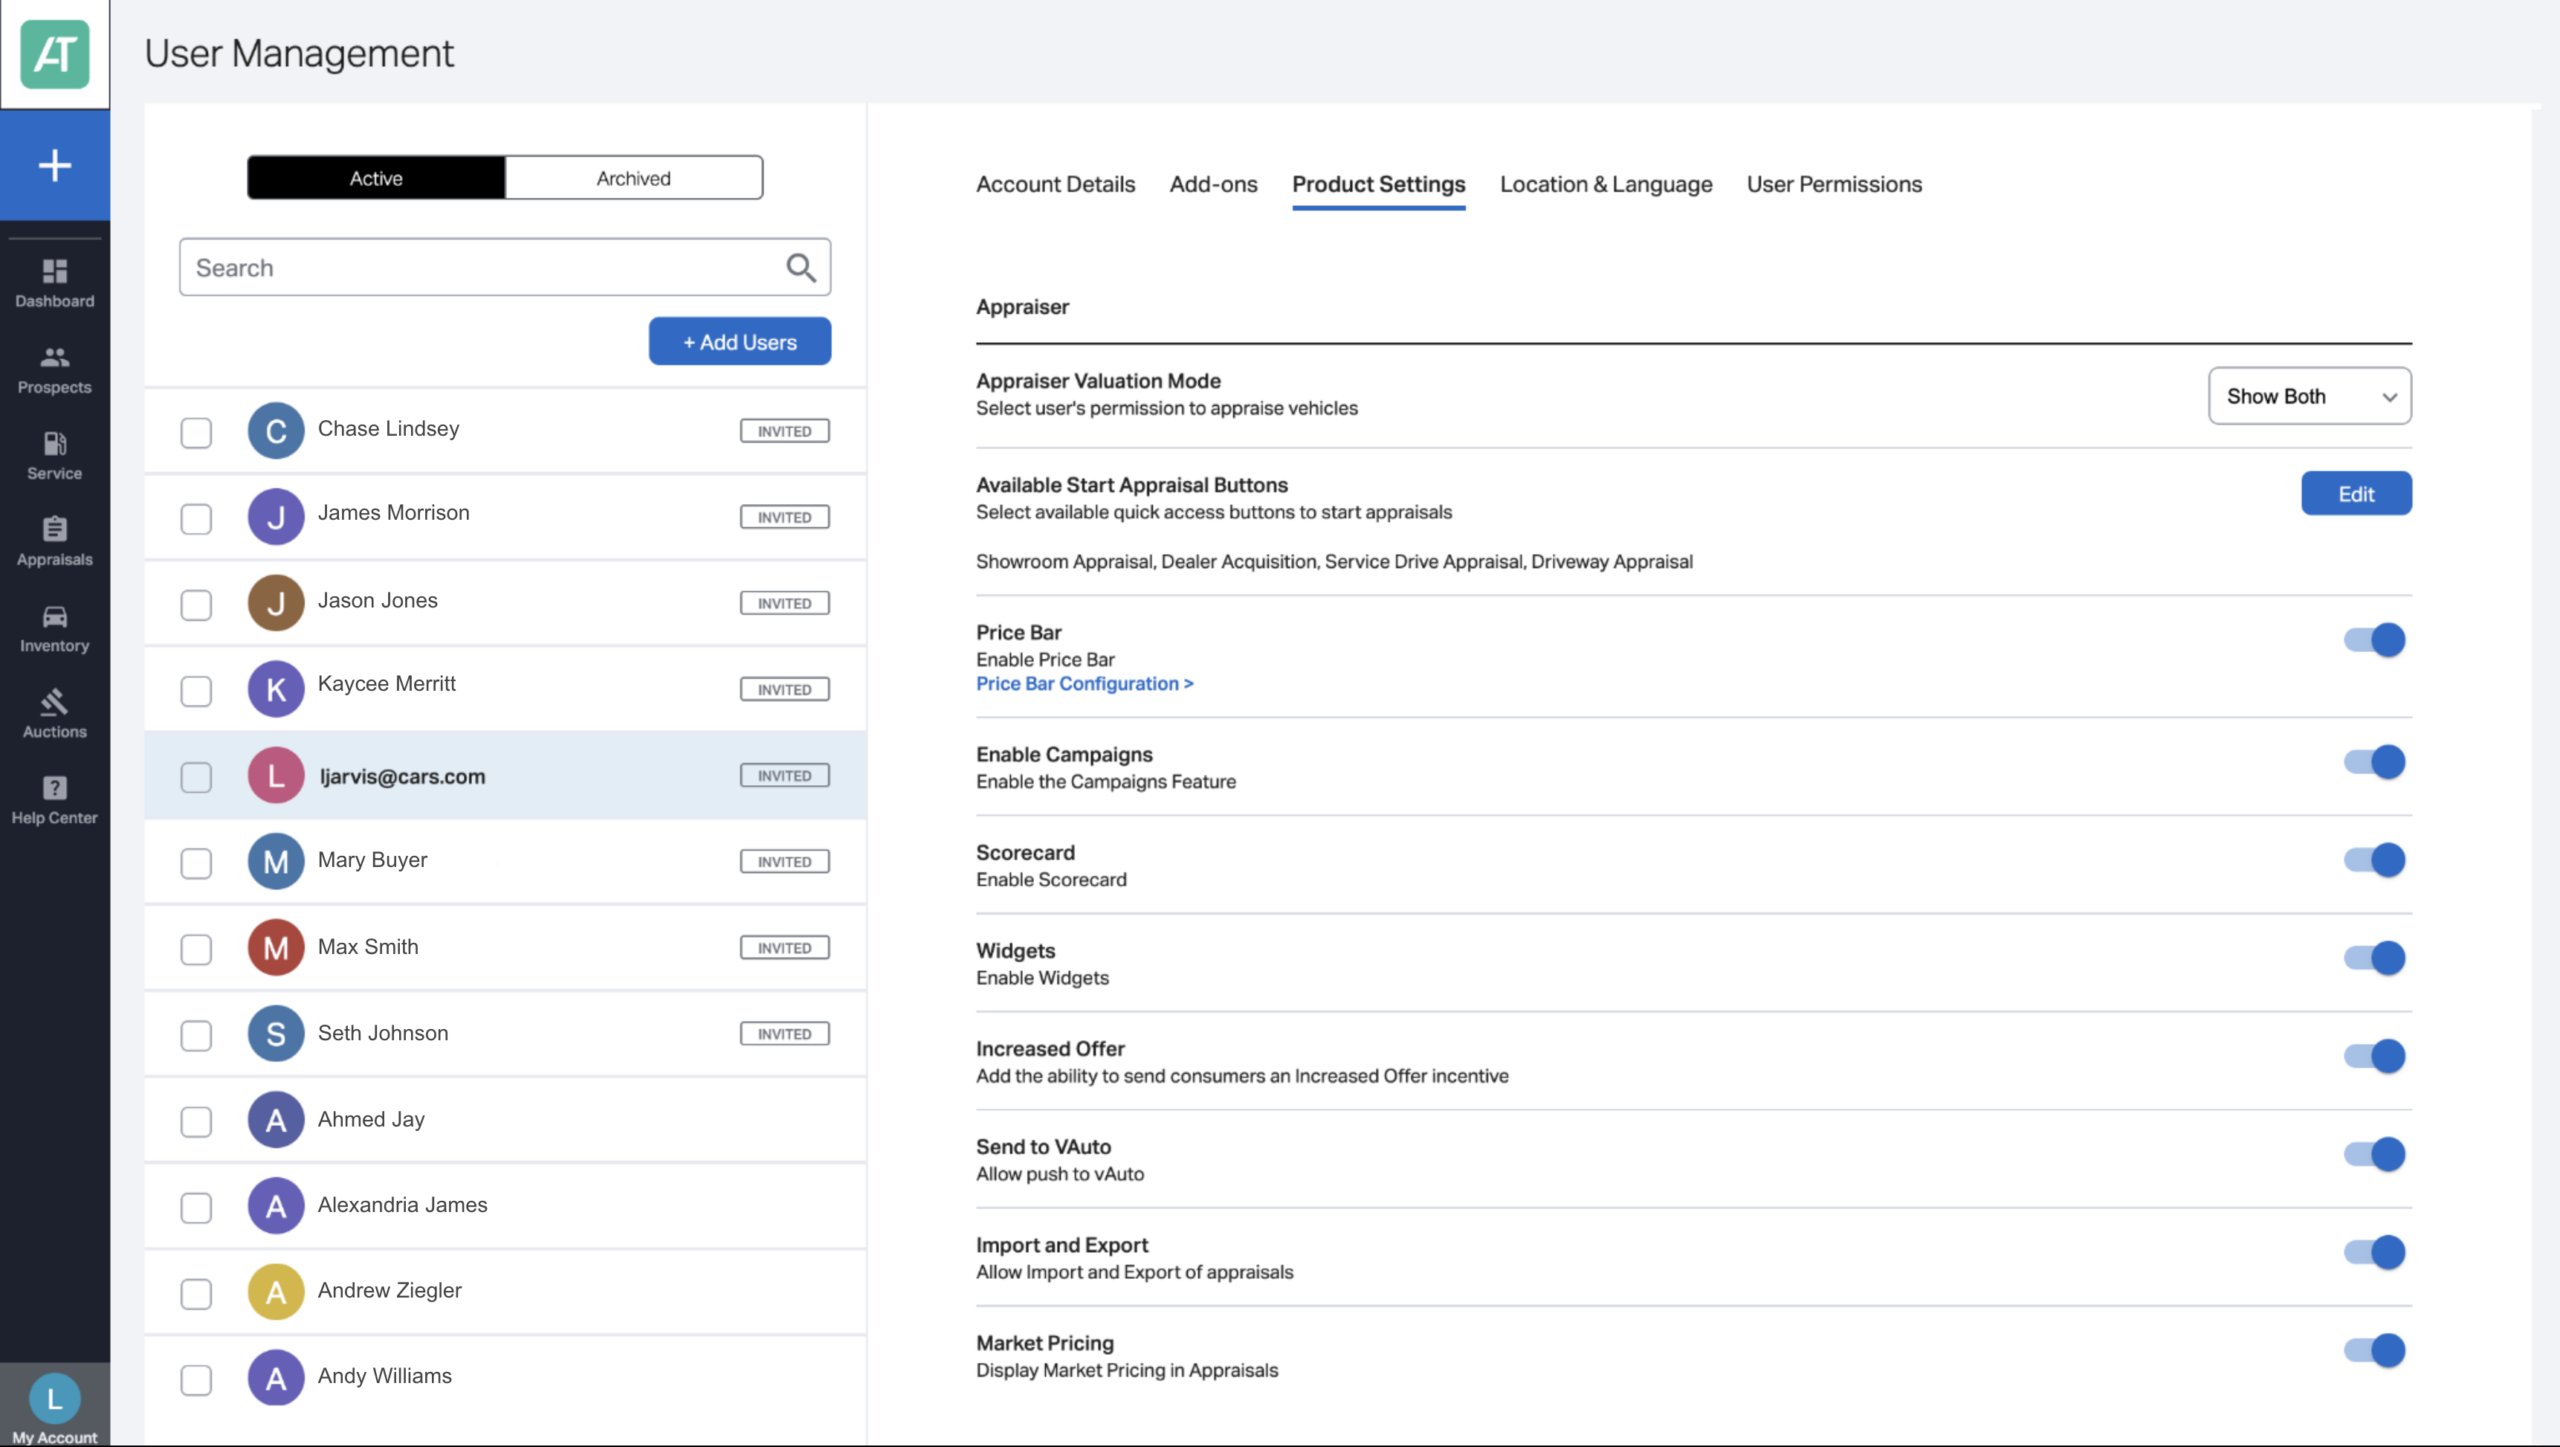
Task: Check the box next to ljarvis@cars.com
Action: coord(196,777)
